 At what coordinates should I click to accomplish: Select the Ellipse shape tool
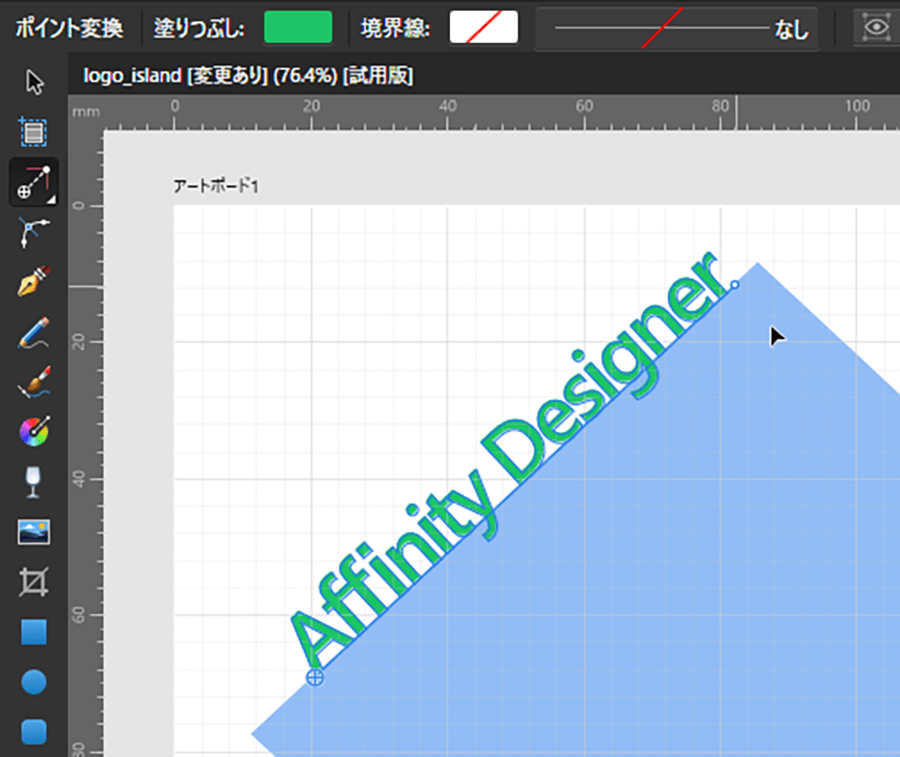tap(34, 682)
